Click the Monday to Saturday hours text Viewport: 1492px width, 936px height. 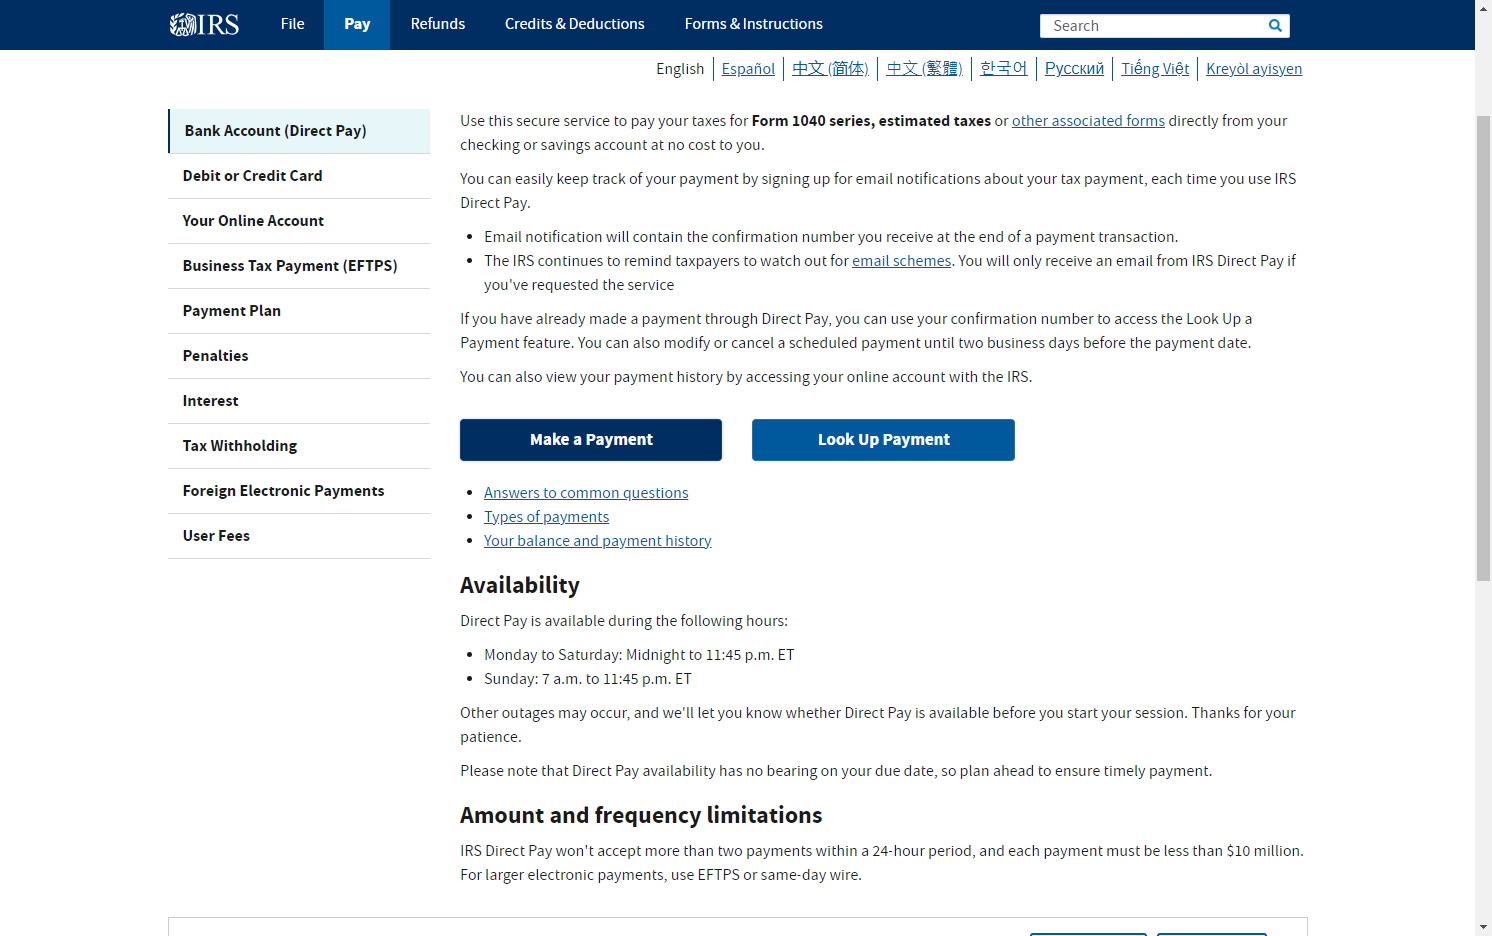point(639,655)
